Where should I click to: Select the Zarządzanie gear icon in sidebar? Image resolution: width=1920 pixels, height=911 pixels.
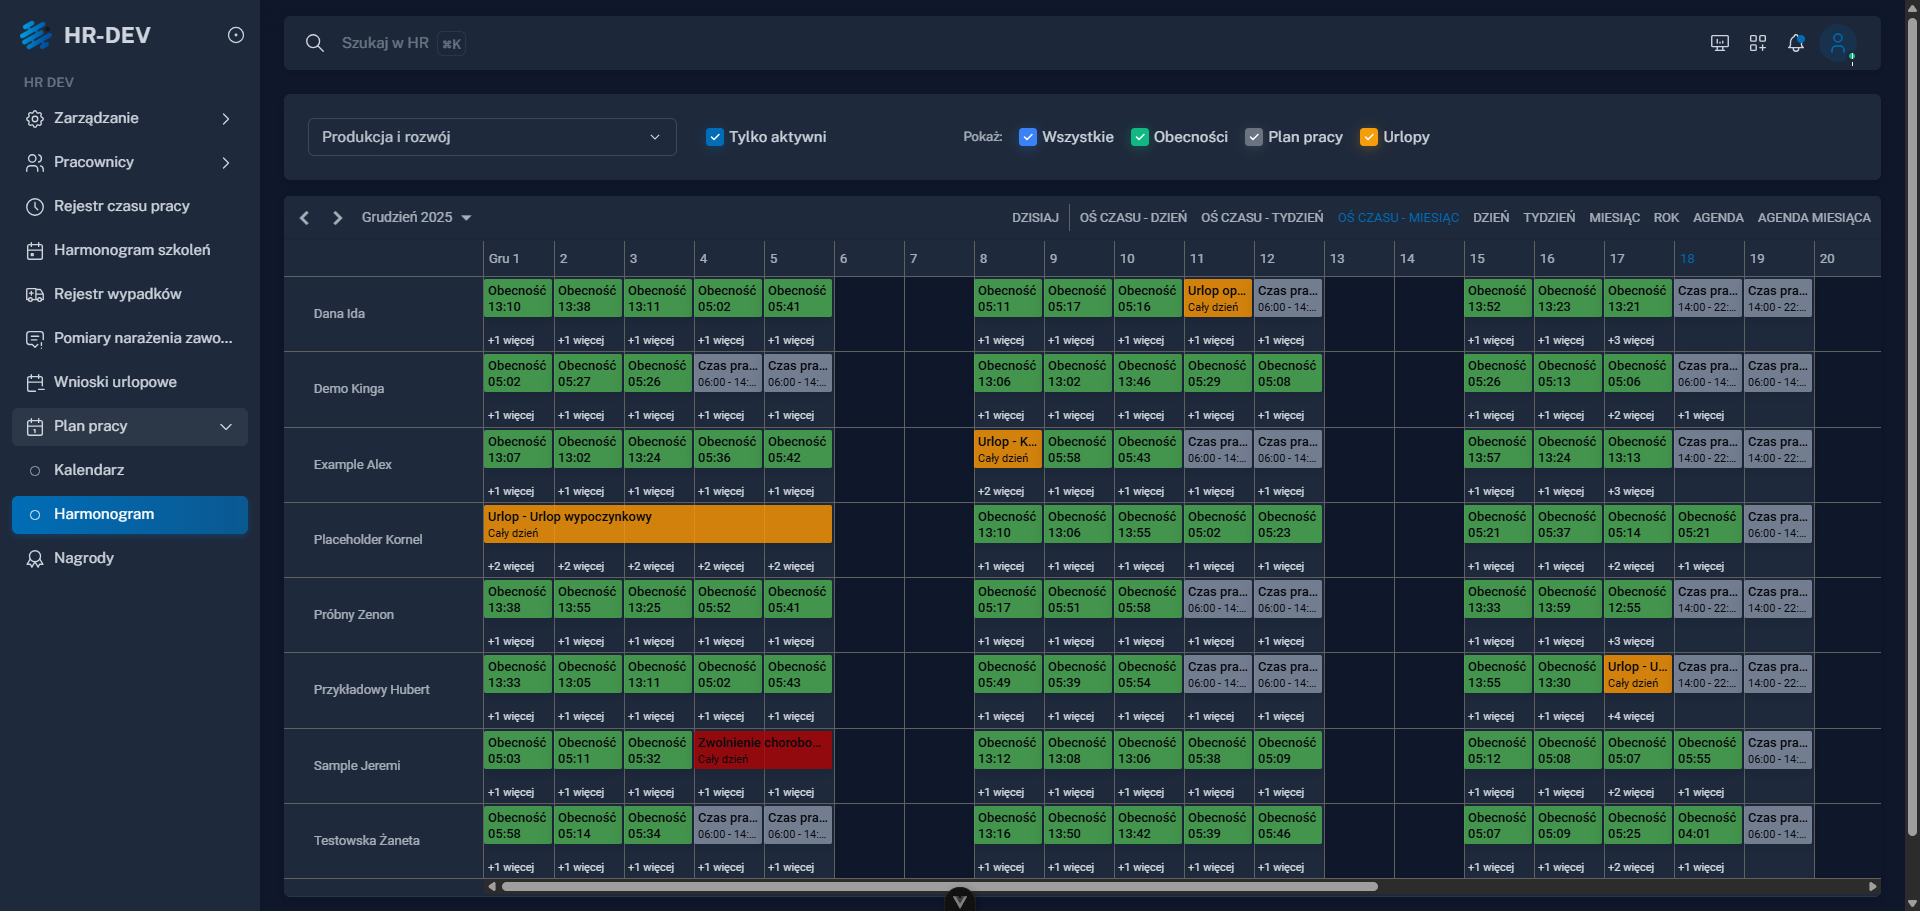point(35,118)
